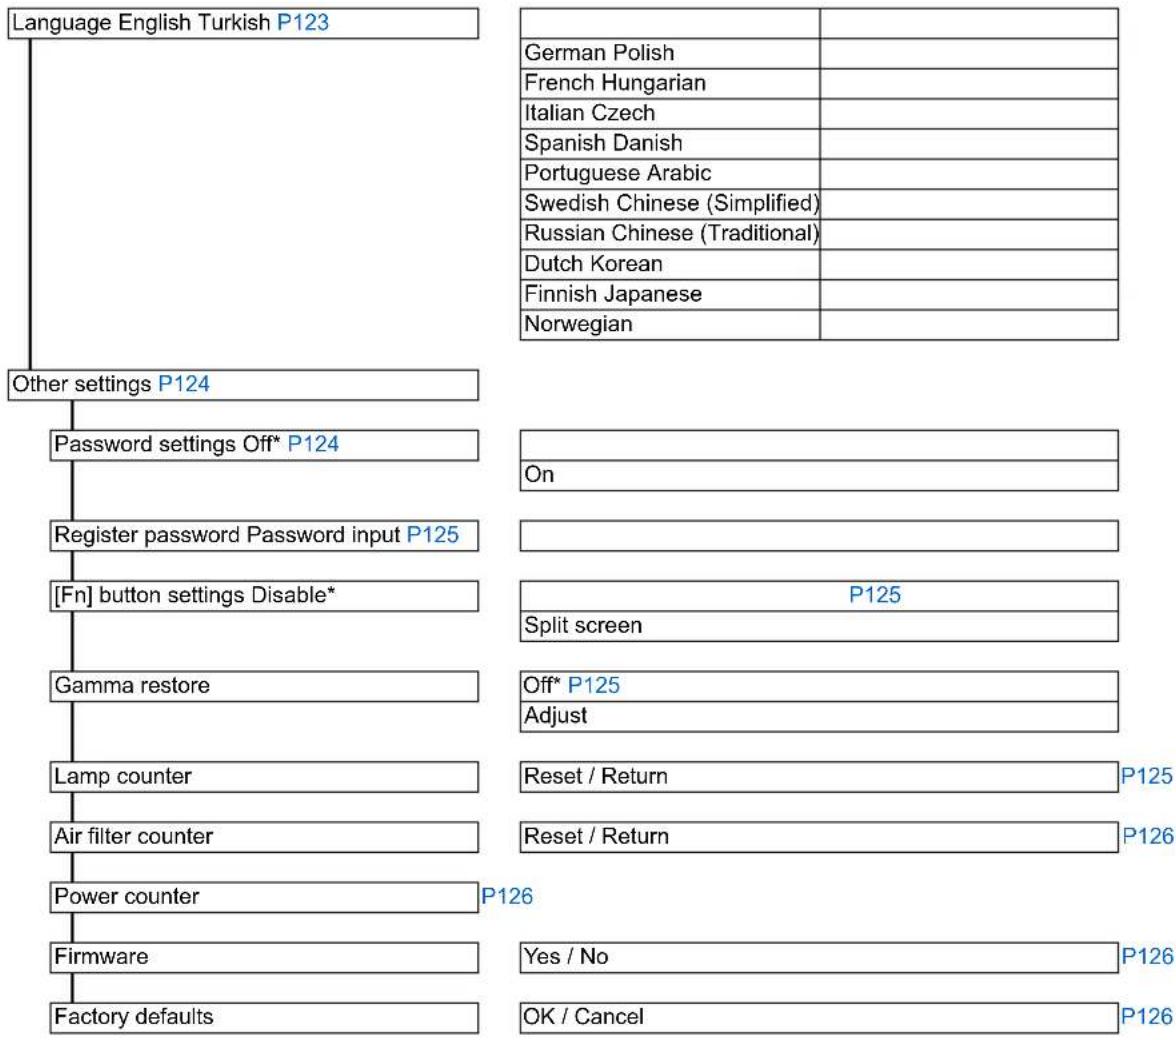Click the 'German Polish' row
1176x1040 pixels.
point(670,53)
